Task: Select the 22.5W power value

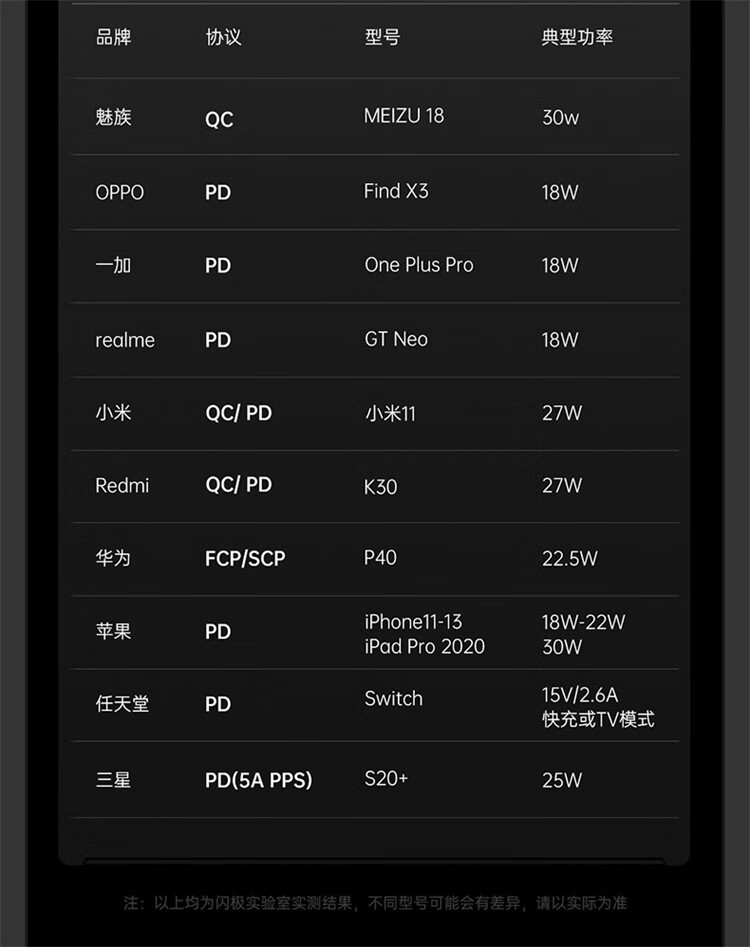Action: click(x=569, y=559)
